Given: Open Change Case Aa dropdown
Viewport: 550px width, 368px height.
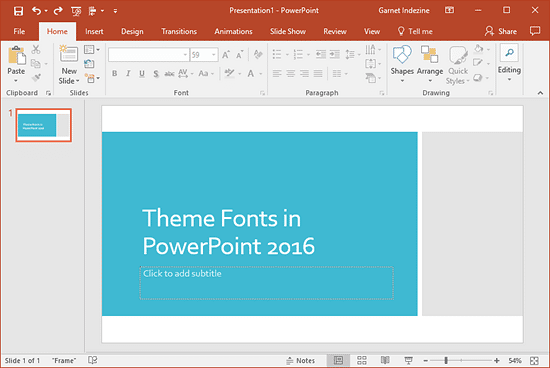Looking at the screenshot, I should (206, 74).
